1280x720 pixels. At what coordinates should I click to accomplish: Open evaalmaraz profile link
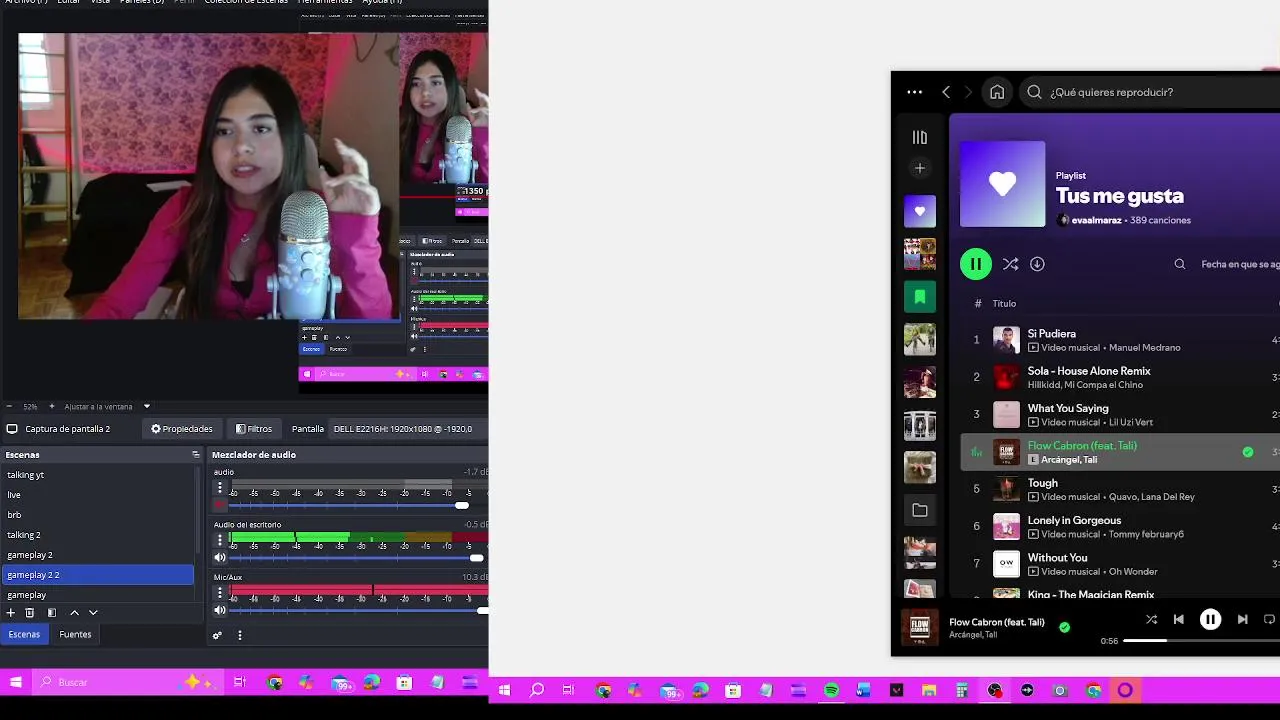point(1096,220)
